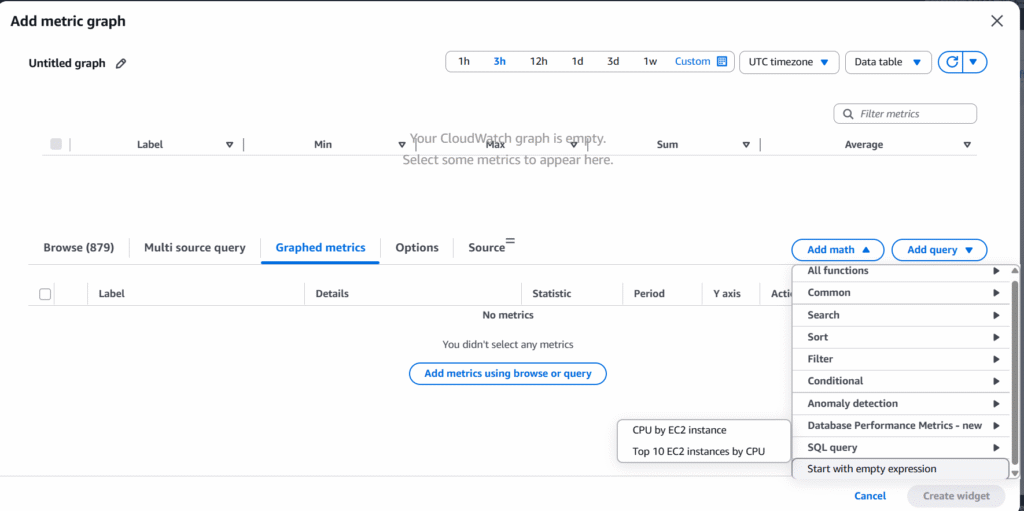This screenshot has width=1024, height=511.
Task: Open the refresh interval dropdown arrow
Action: click(x=975, y=62)
